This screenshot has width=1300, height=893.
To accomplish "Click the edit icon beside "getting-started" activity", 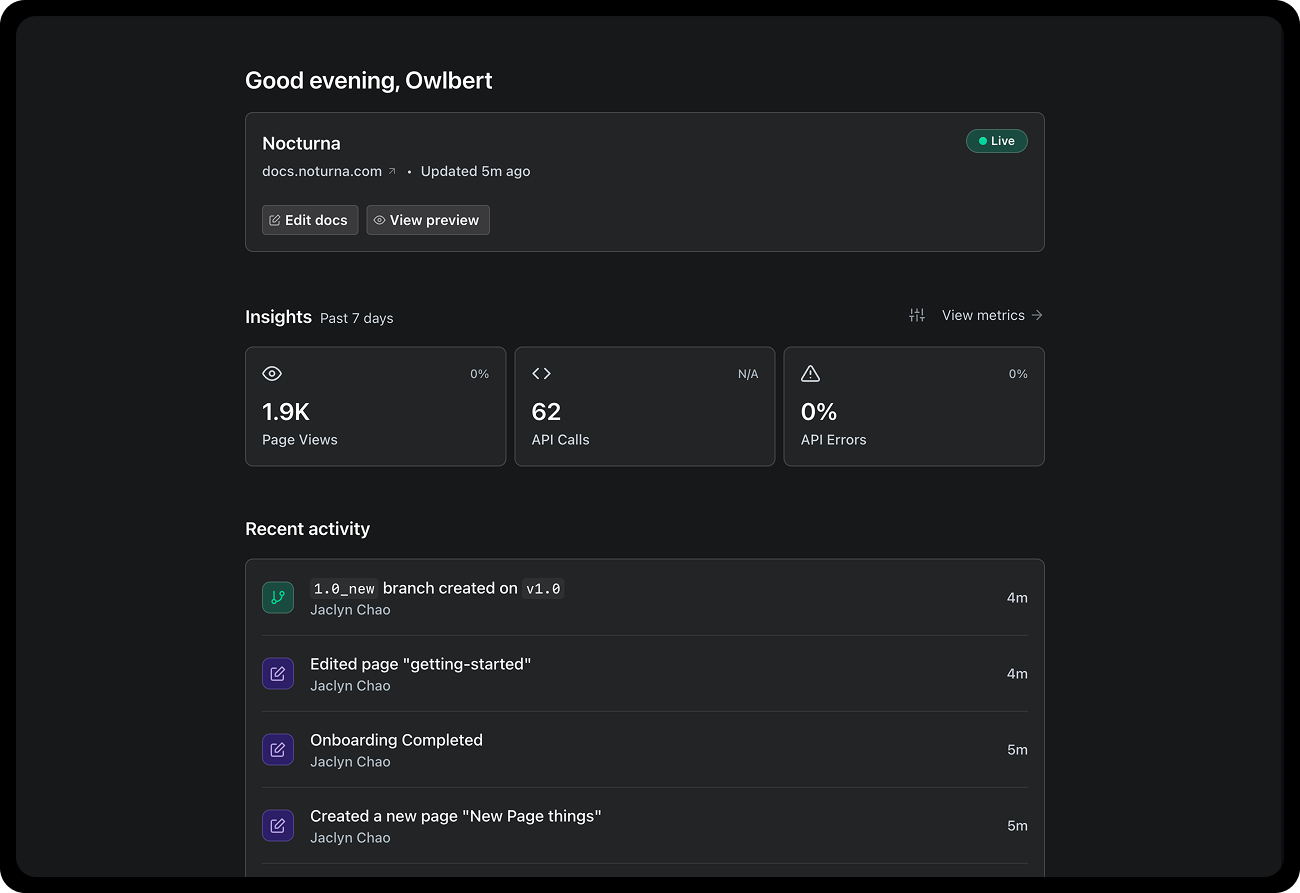I will pyautogui.click(x=278, y=673).
